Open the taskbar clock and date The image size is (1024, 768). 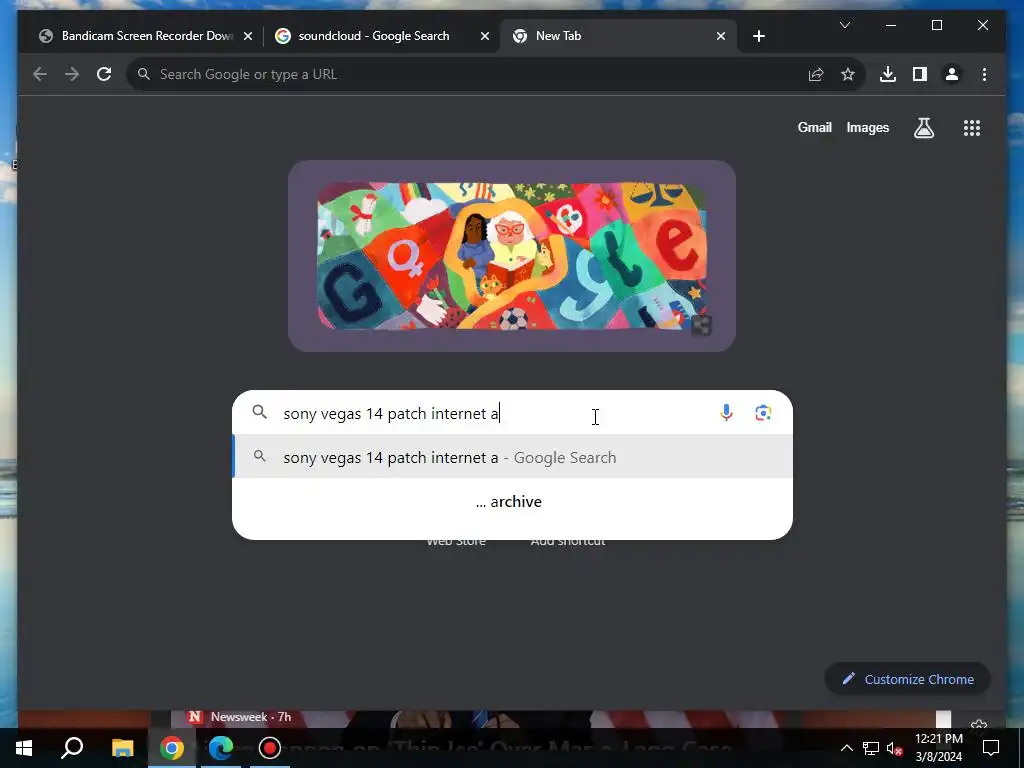pos(938,748)
